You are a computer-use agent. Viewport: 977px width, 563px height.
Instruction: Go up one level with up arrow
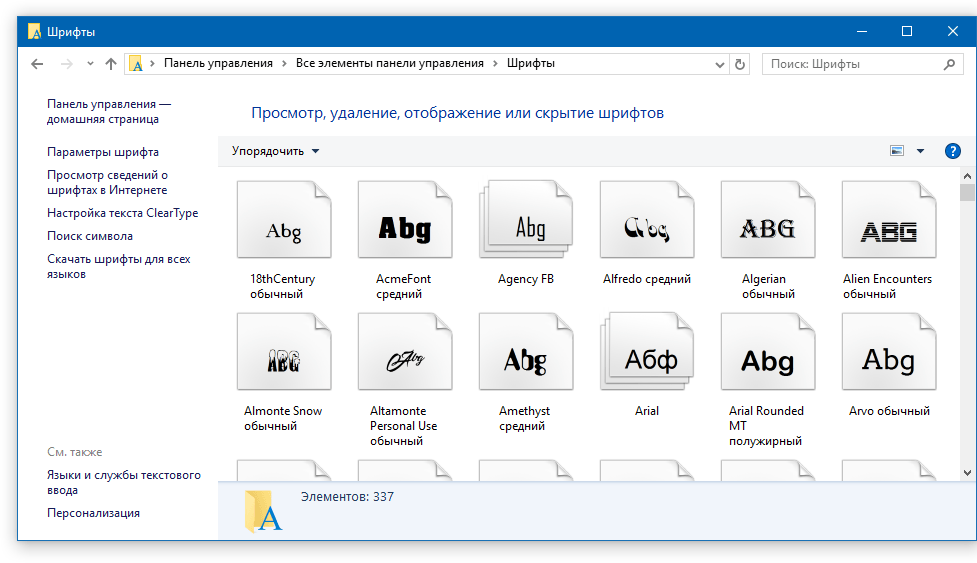pyautogui.click(x=111, y=64)
